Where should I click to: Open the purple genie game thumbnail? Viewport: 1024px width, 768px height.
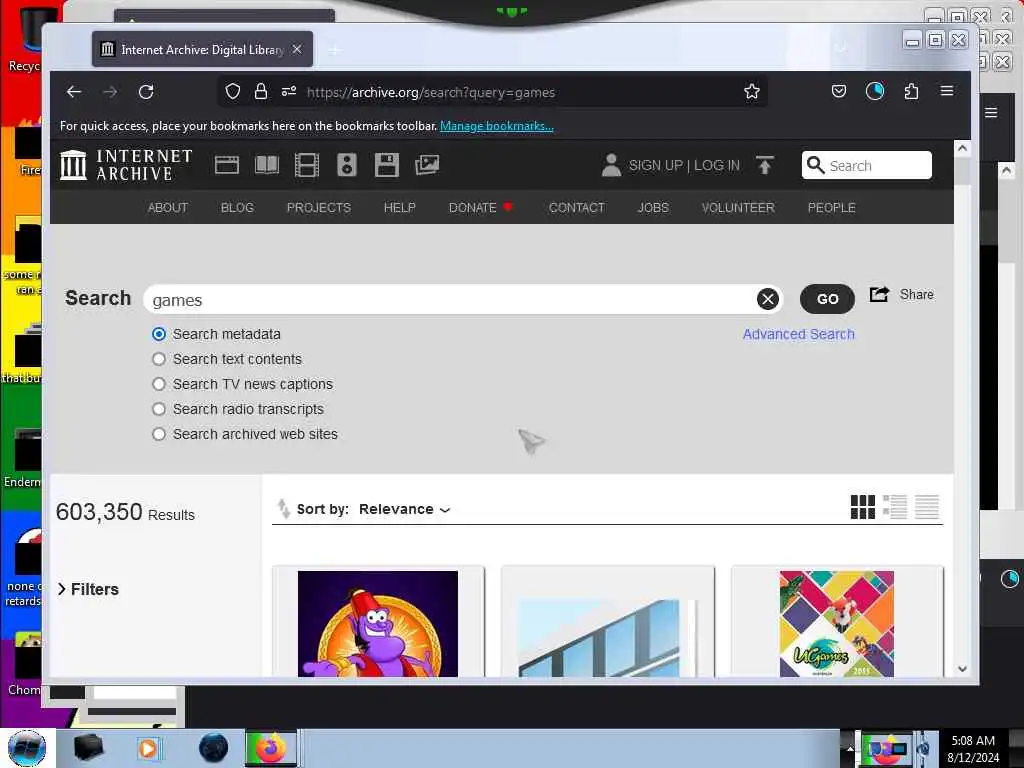pyautogui.click(x=378, y=624)
